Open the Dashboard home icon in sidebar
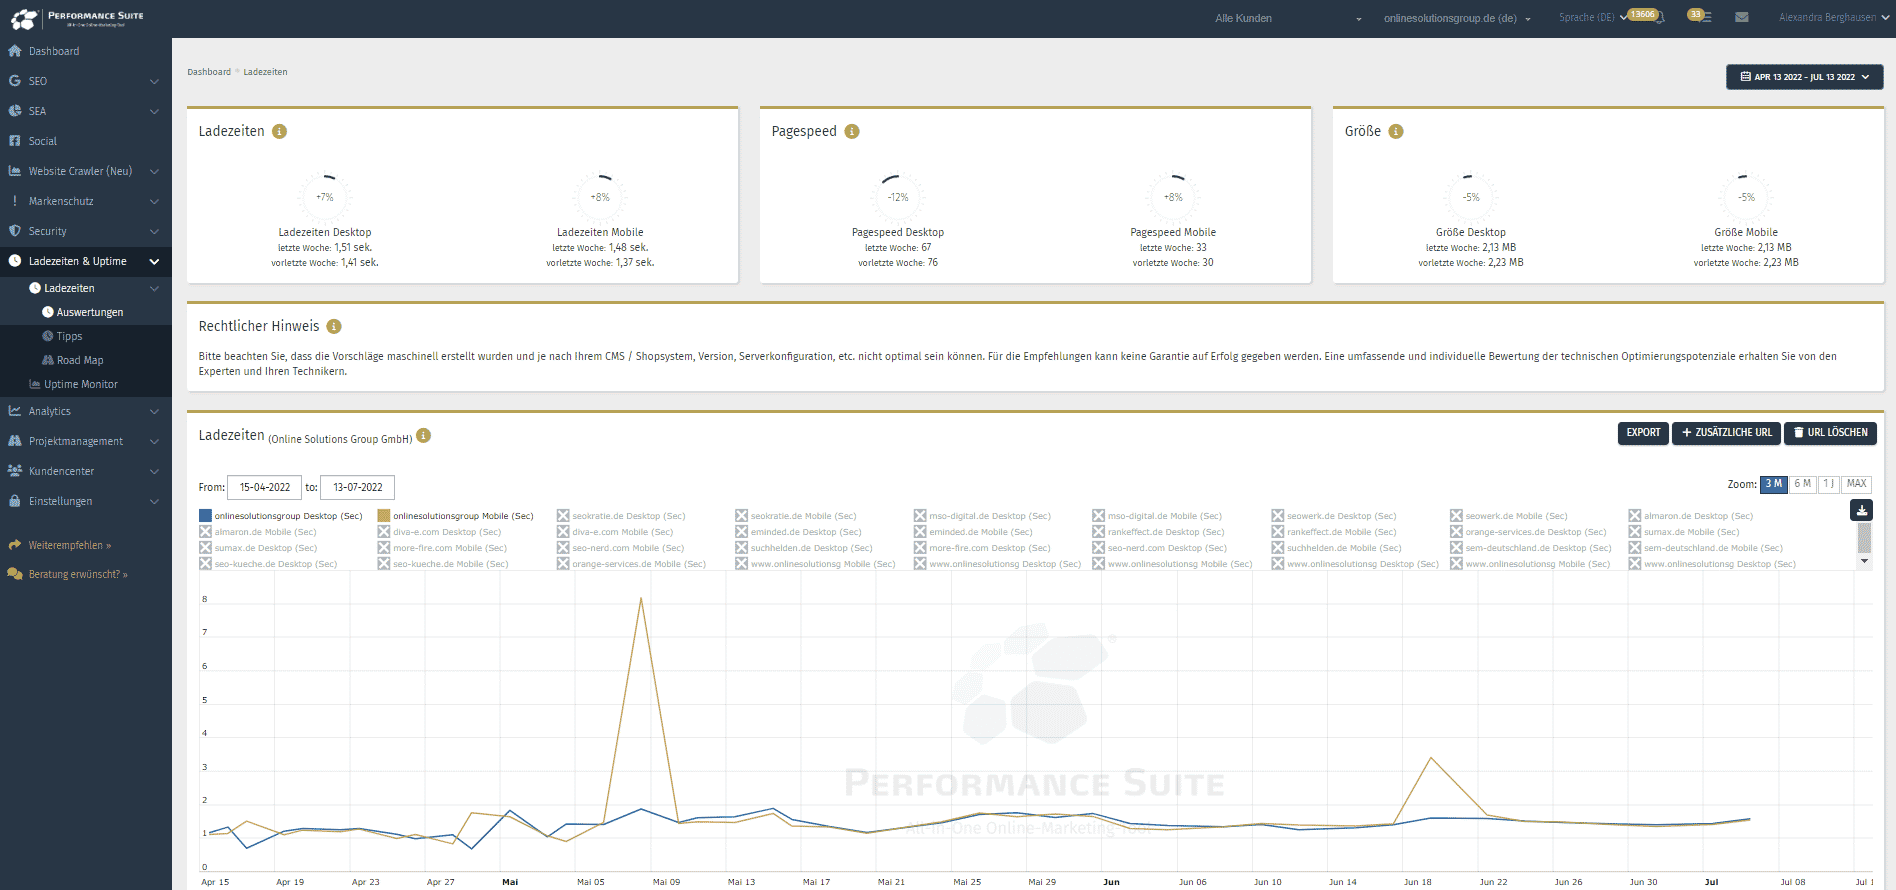The image size is (1896, 890). point(15,51)
